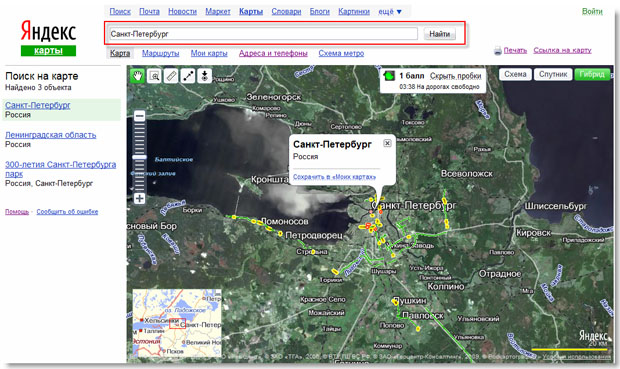Click the Печать link
Screen dimensions: 620x369
(x=515, y=50)
